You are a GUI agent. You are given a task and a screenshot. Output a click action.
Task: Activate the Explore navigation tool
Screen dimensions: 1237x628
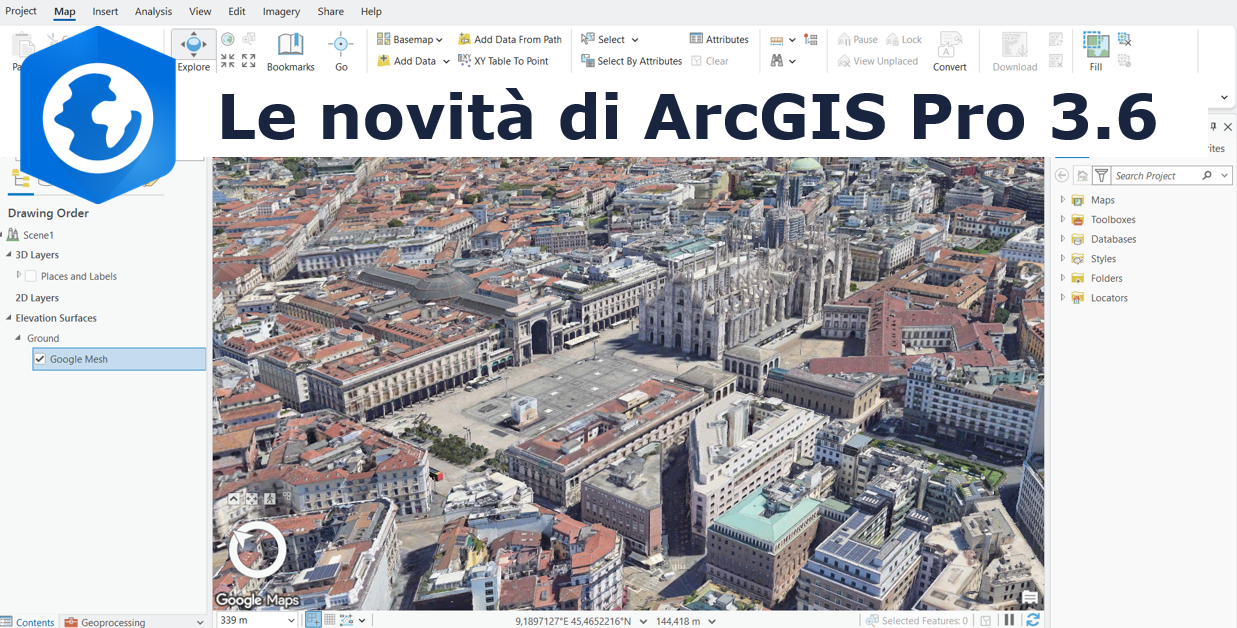click(193, 51)
